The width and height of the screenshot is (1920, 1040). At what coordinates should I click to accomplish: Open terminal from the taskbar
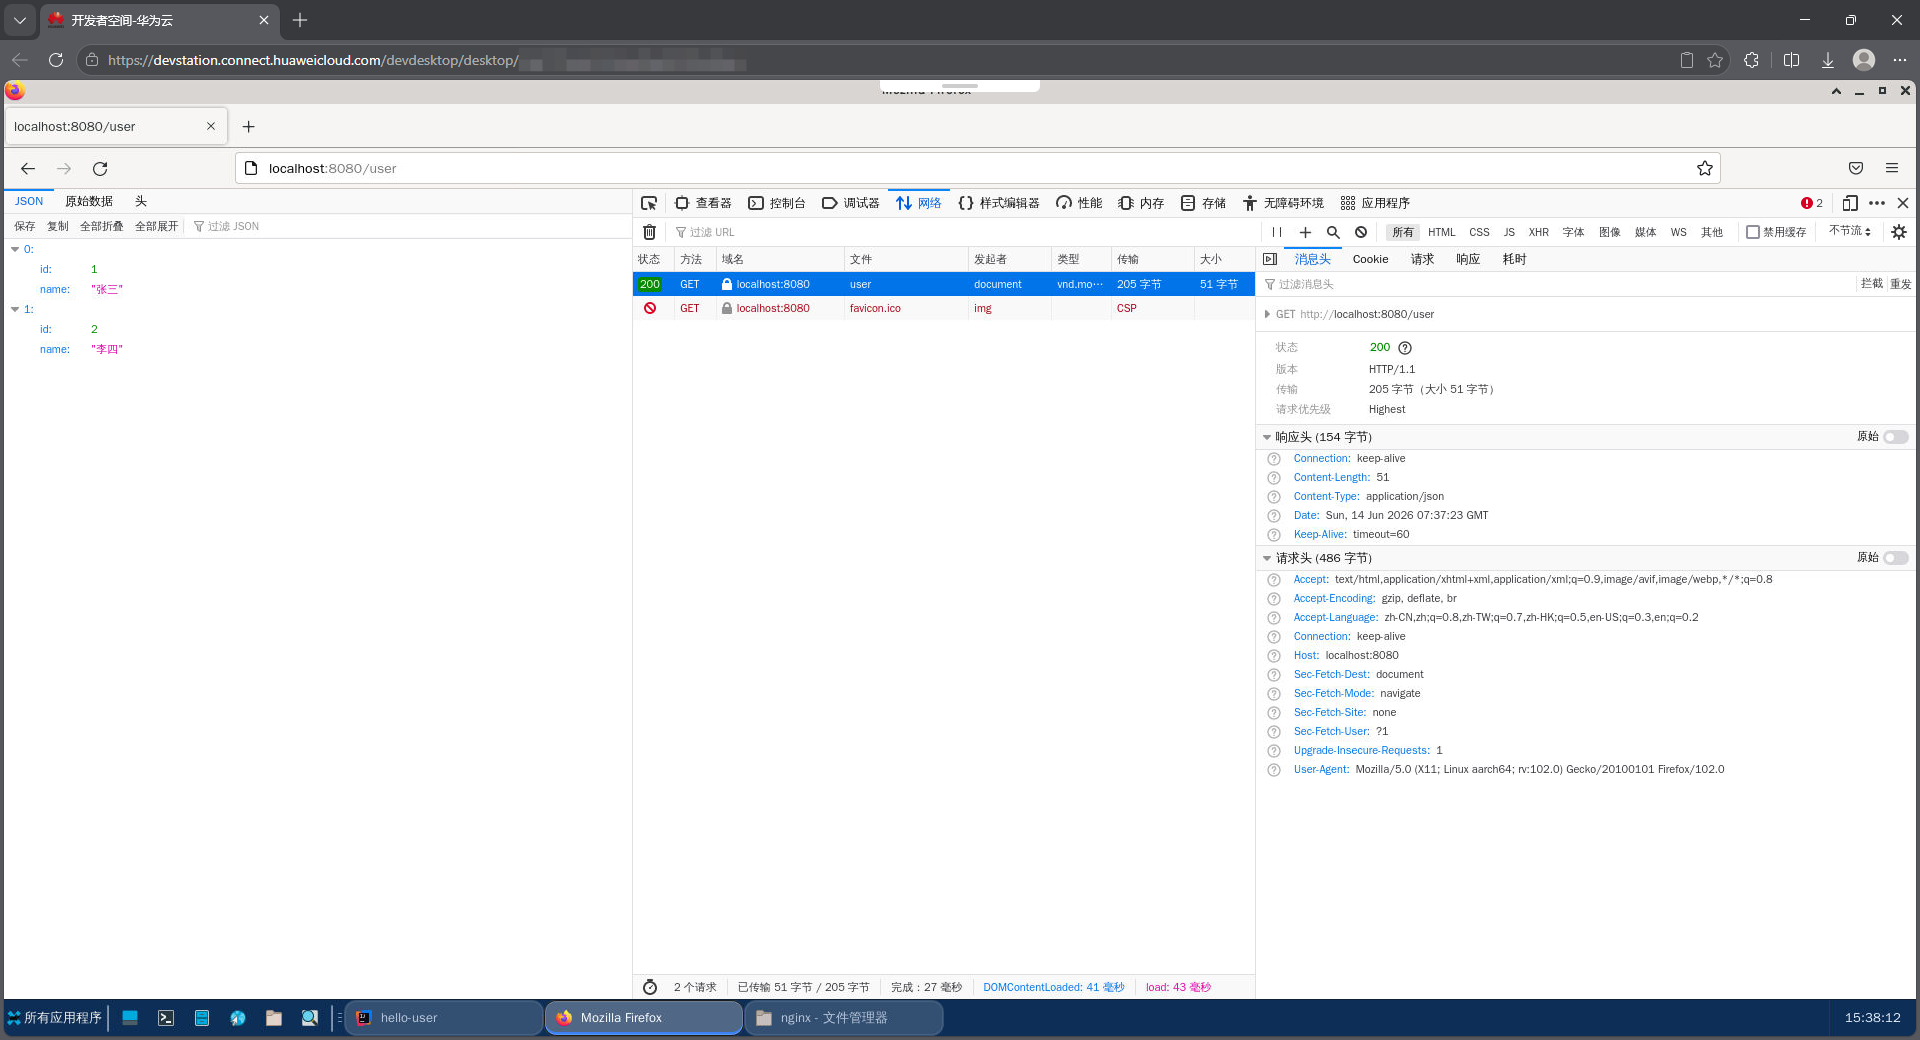pyautogui.click(x=166, y=1018)
